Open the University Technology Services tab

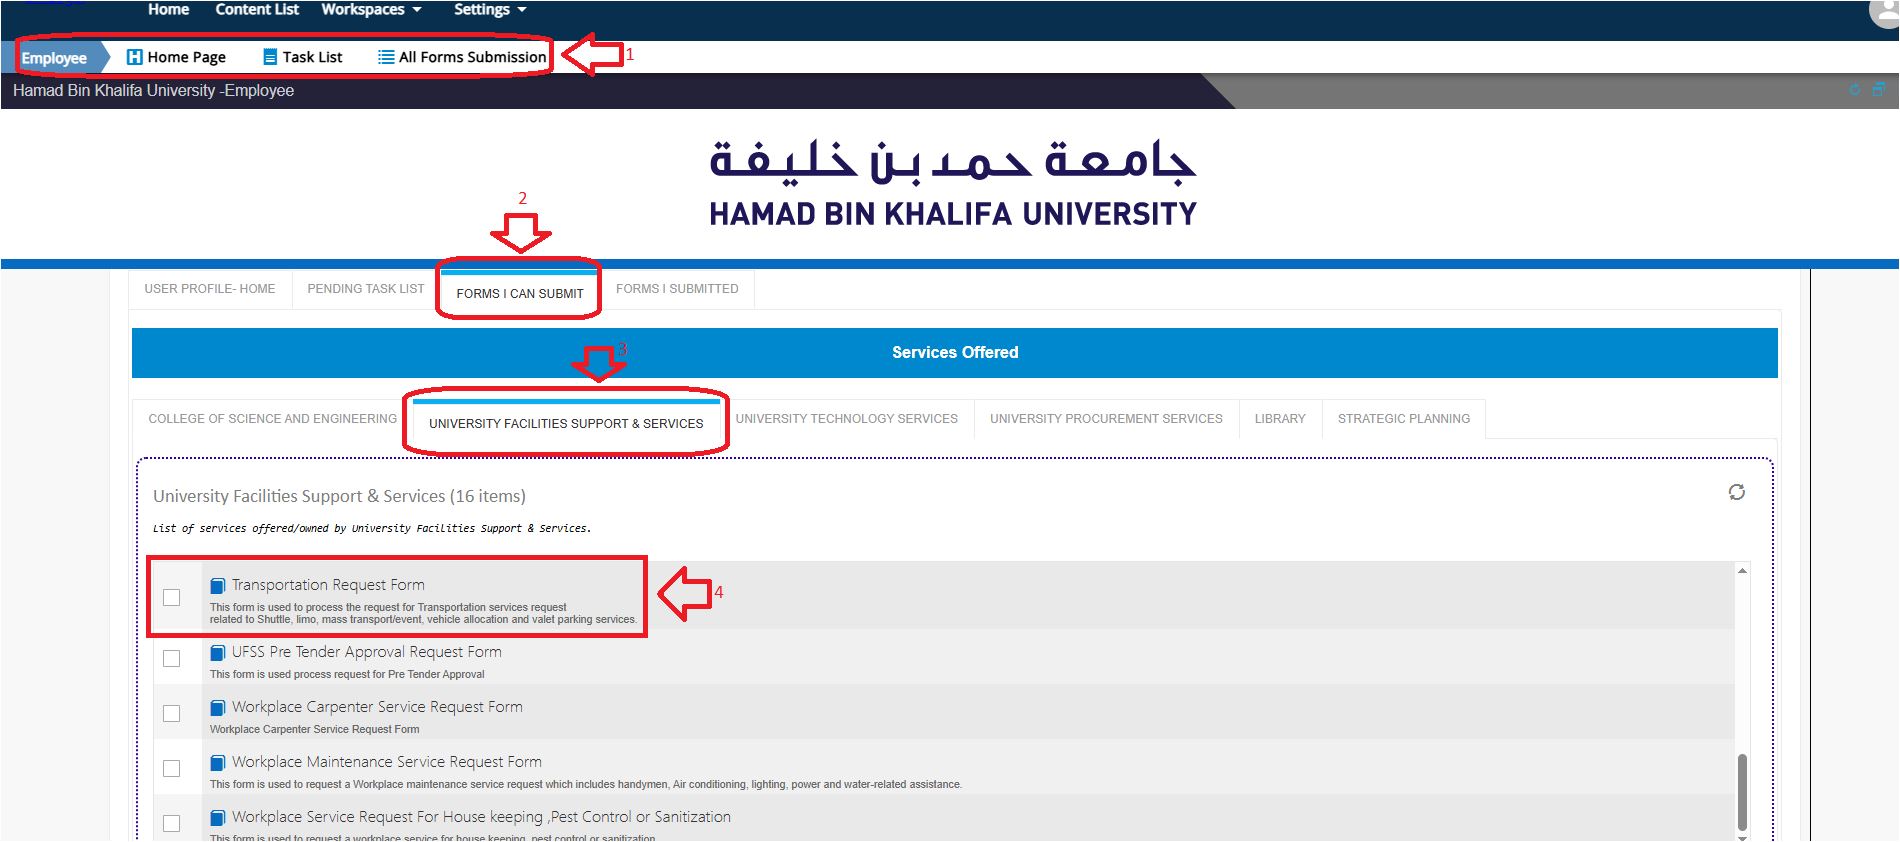(846, 419)
